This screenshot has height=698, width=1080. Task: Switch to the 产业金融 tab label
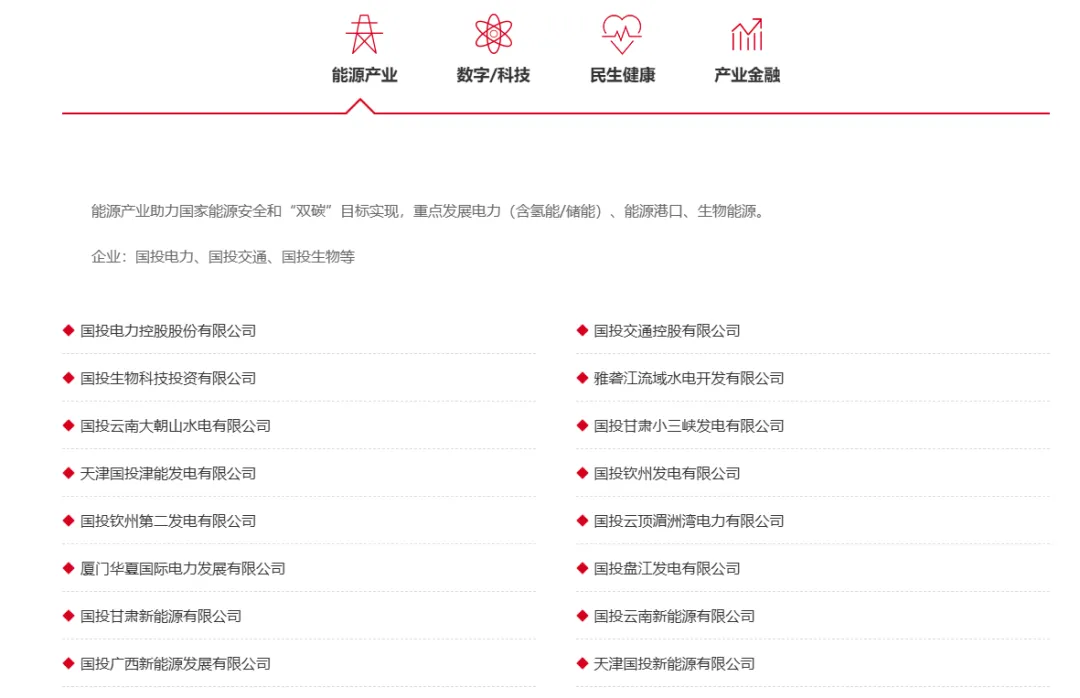pos(747,74)
